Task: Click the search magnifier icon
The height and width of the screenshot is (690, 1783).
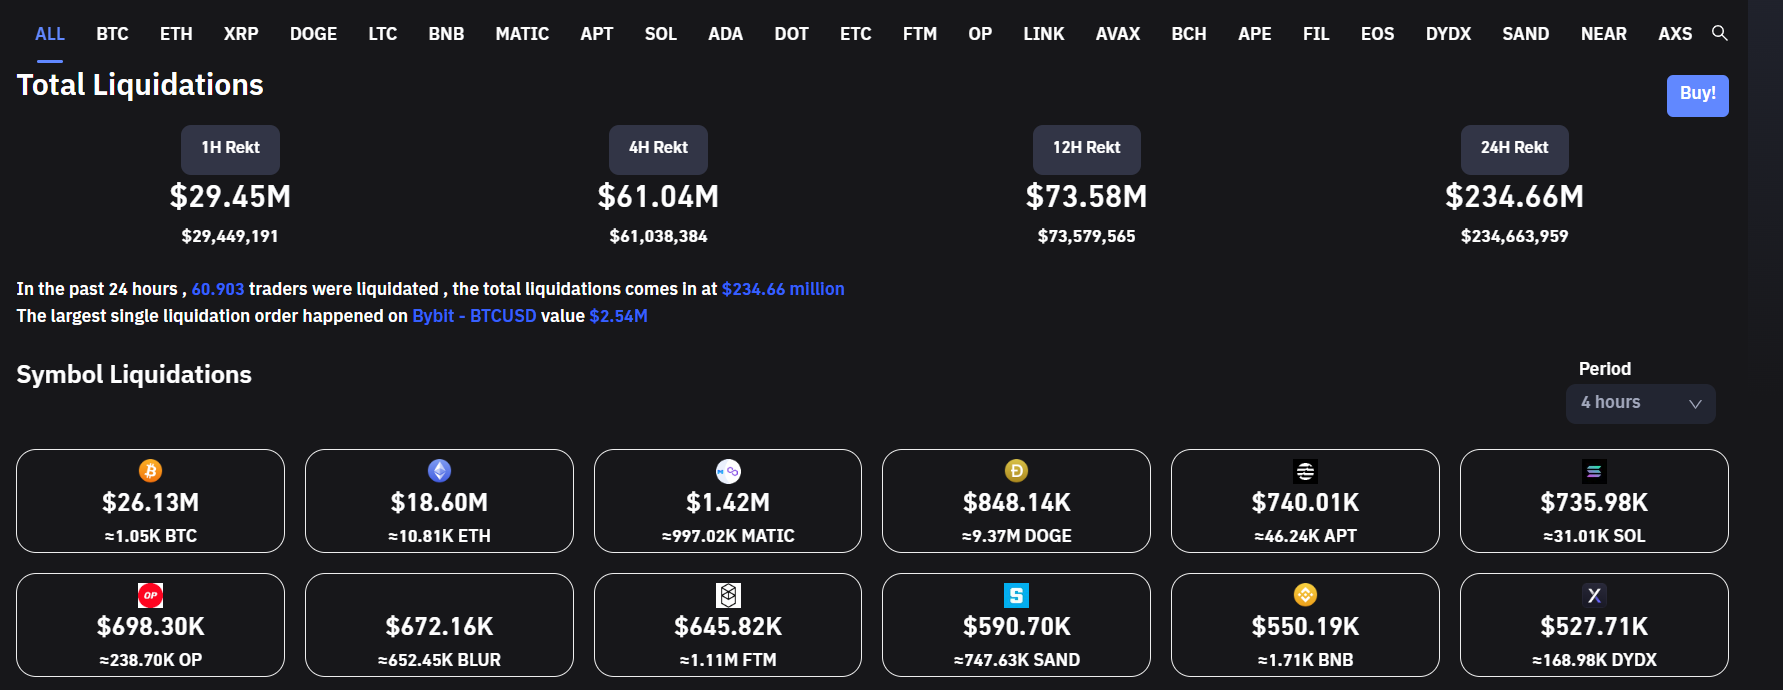Action: coord(1719,33)
